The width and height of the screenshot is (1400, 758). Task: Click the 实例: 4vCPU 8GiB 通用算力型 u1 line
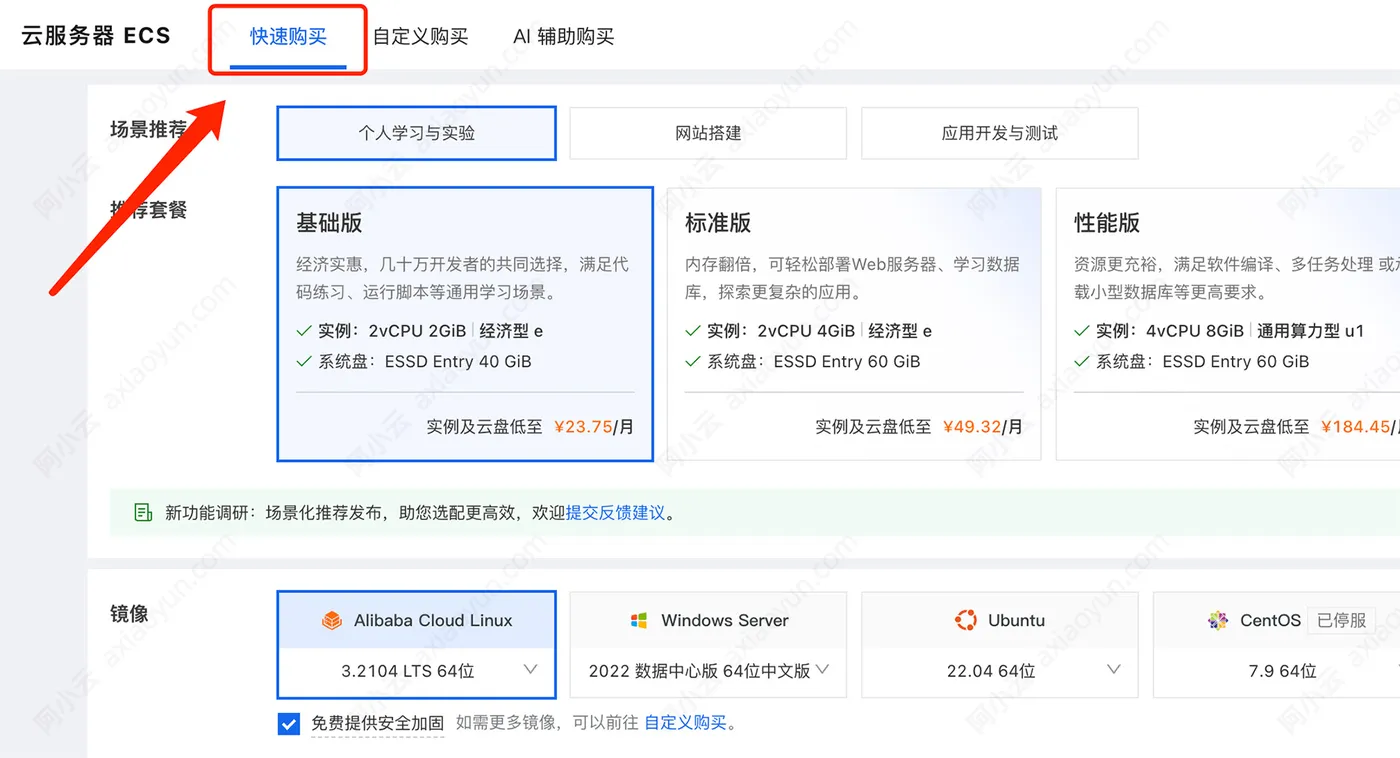[1219, 331]
